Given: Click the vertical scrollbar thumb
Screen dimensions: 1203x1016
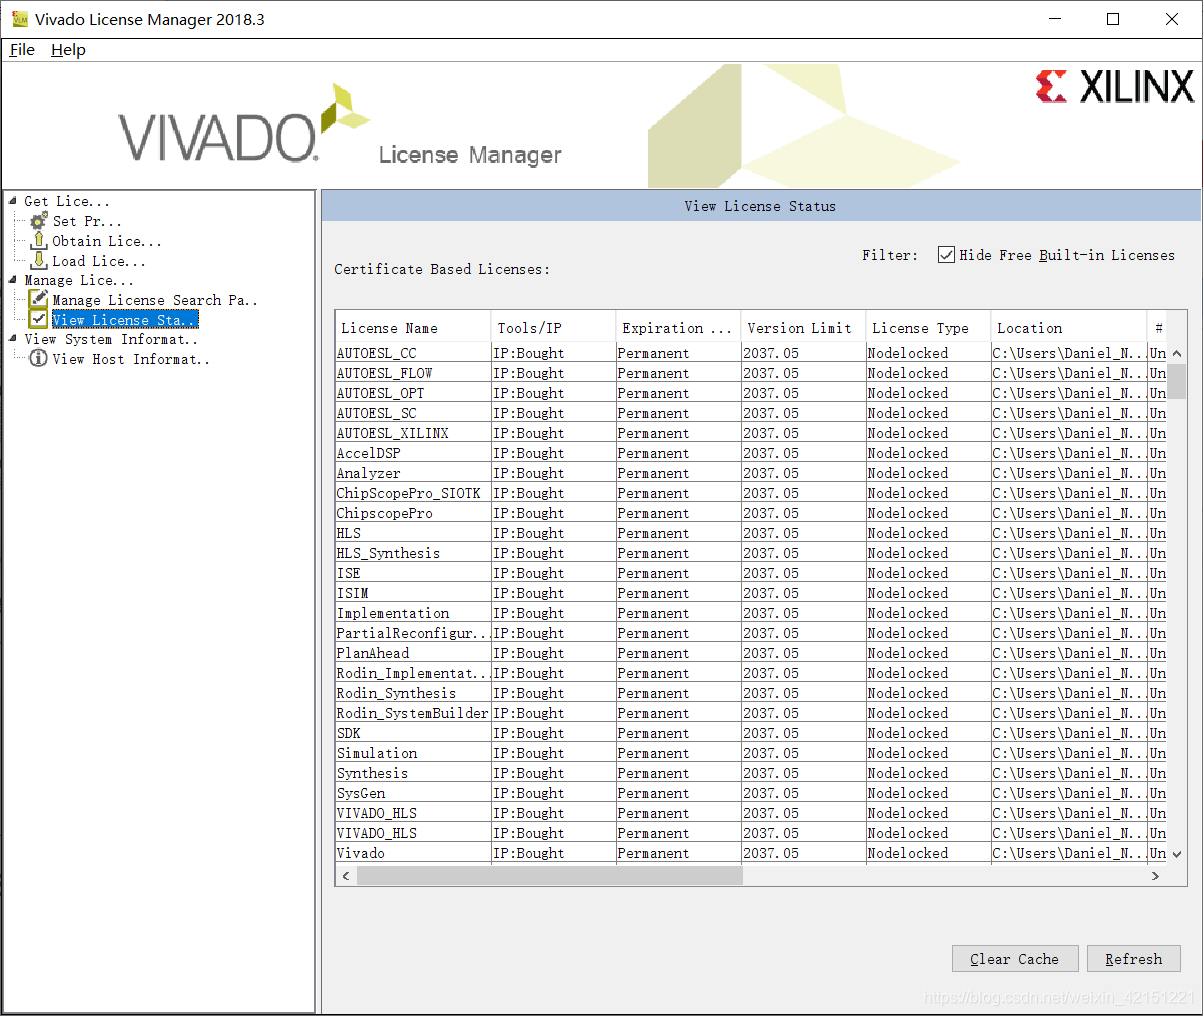Looking at the screenshot, I should [x=1177, y=381].
